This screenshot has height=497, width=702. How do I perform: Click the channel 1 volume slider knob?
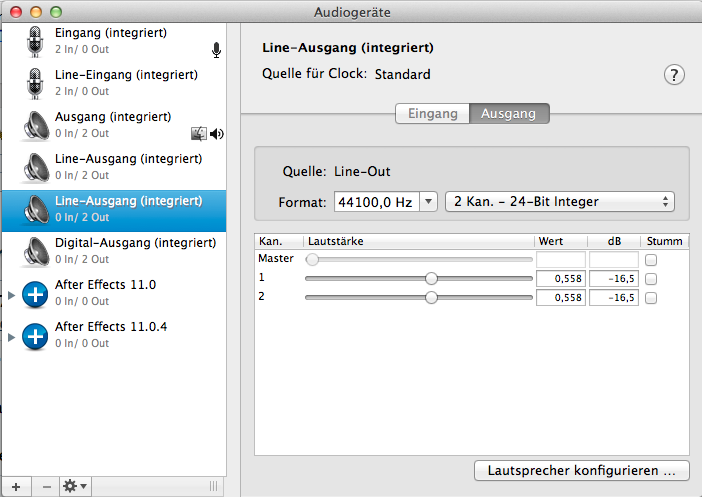click(x=431, y=279)
